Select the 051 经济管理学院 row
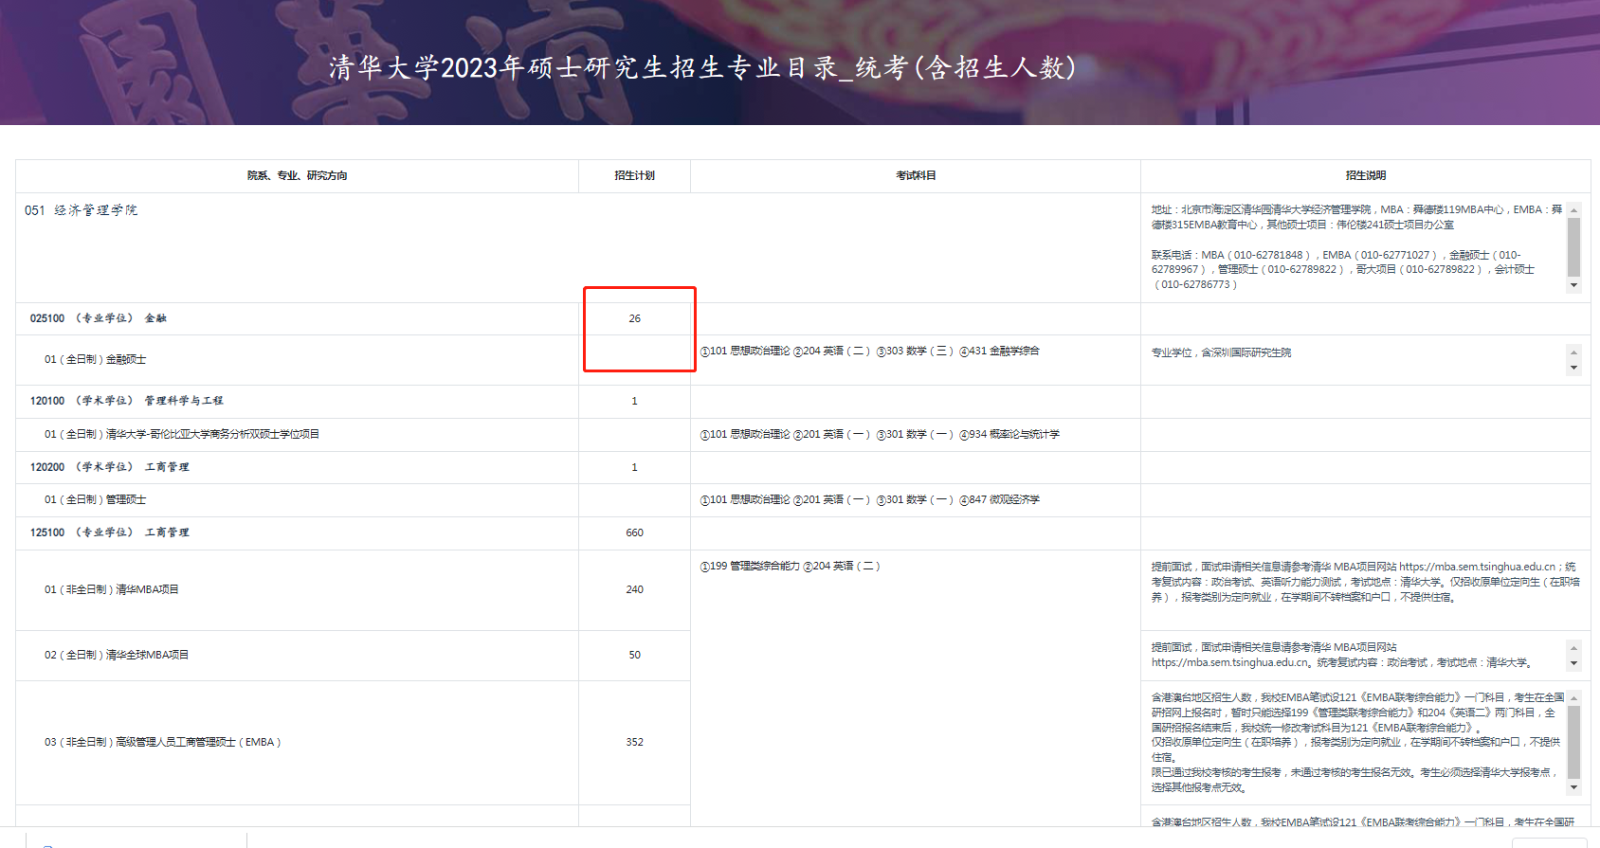The image size is (1600, 848). tap(803, 248)
